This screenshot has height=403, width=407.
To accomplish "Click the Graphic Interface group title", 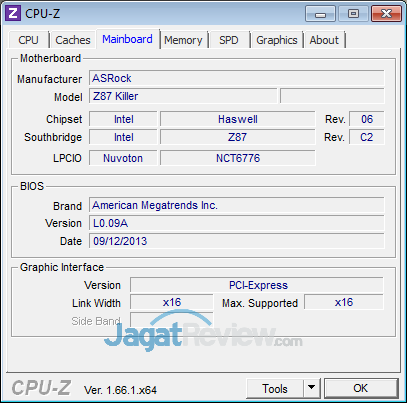I will tap(62, 267).
